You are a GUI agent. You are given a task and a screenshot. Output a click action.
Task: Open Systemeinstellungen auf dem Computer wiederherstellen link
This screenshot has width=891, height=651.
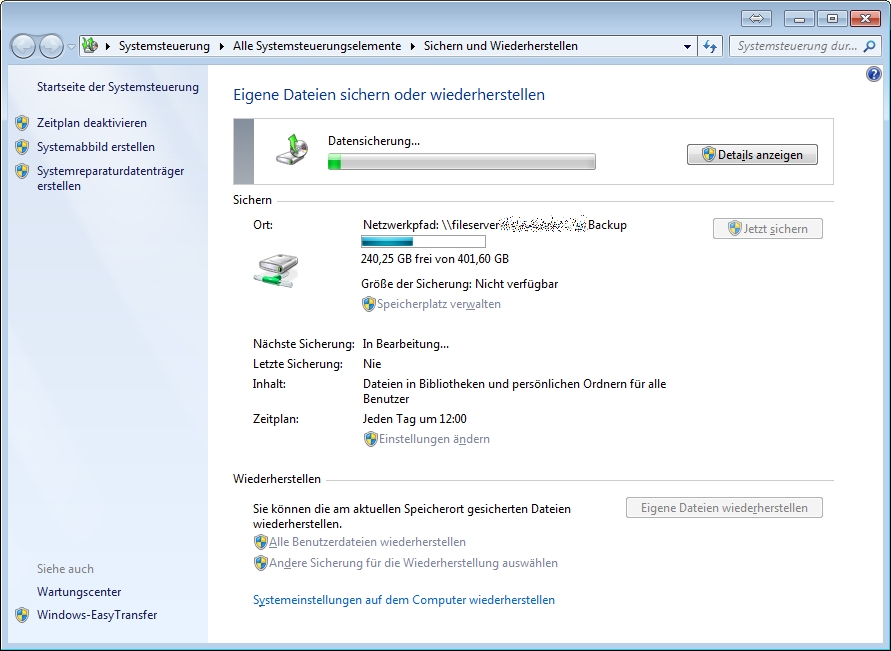click(404, 600)
